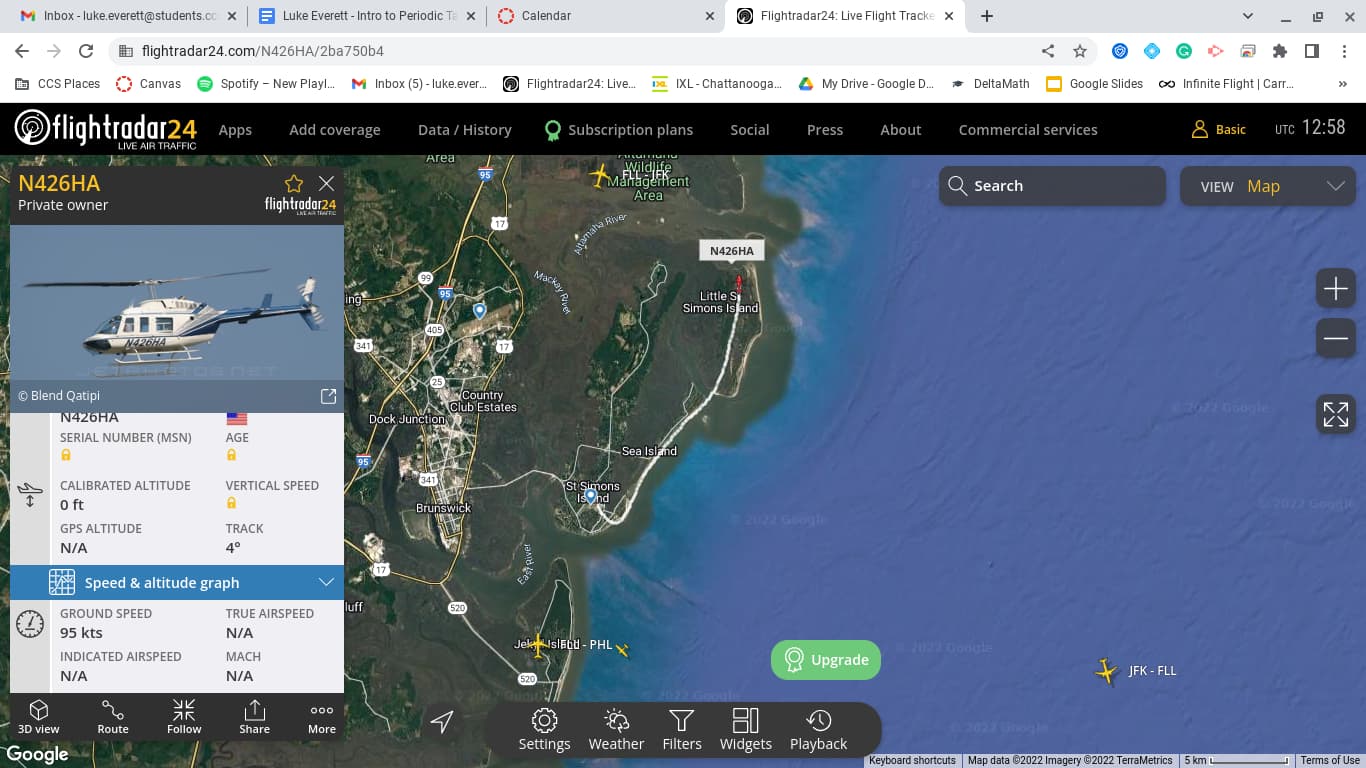Center map on my location arrow
The width and height of the screenshot is (1366, 768).
(x=442, y=721)
